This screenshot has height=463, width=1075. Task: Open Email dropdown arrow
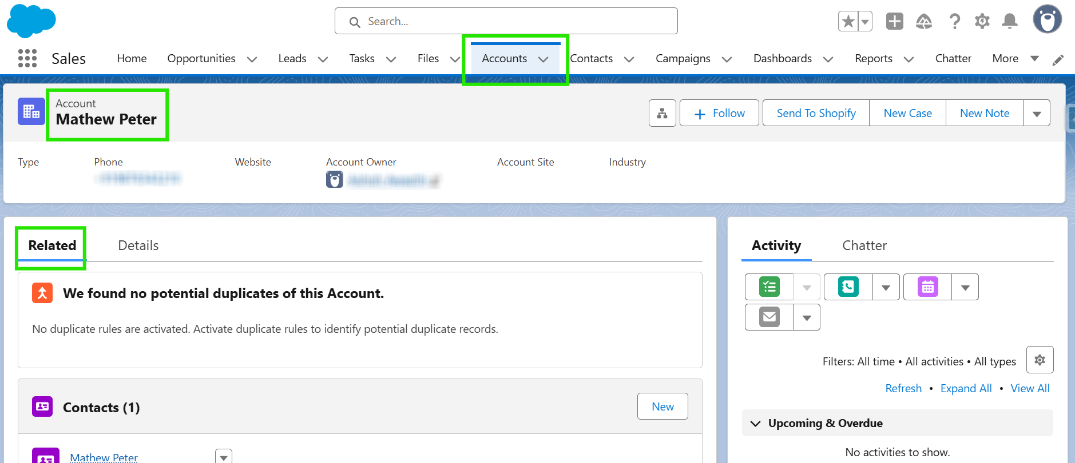tap(807, 317)
